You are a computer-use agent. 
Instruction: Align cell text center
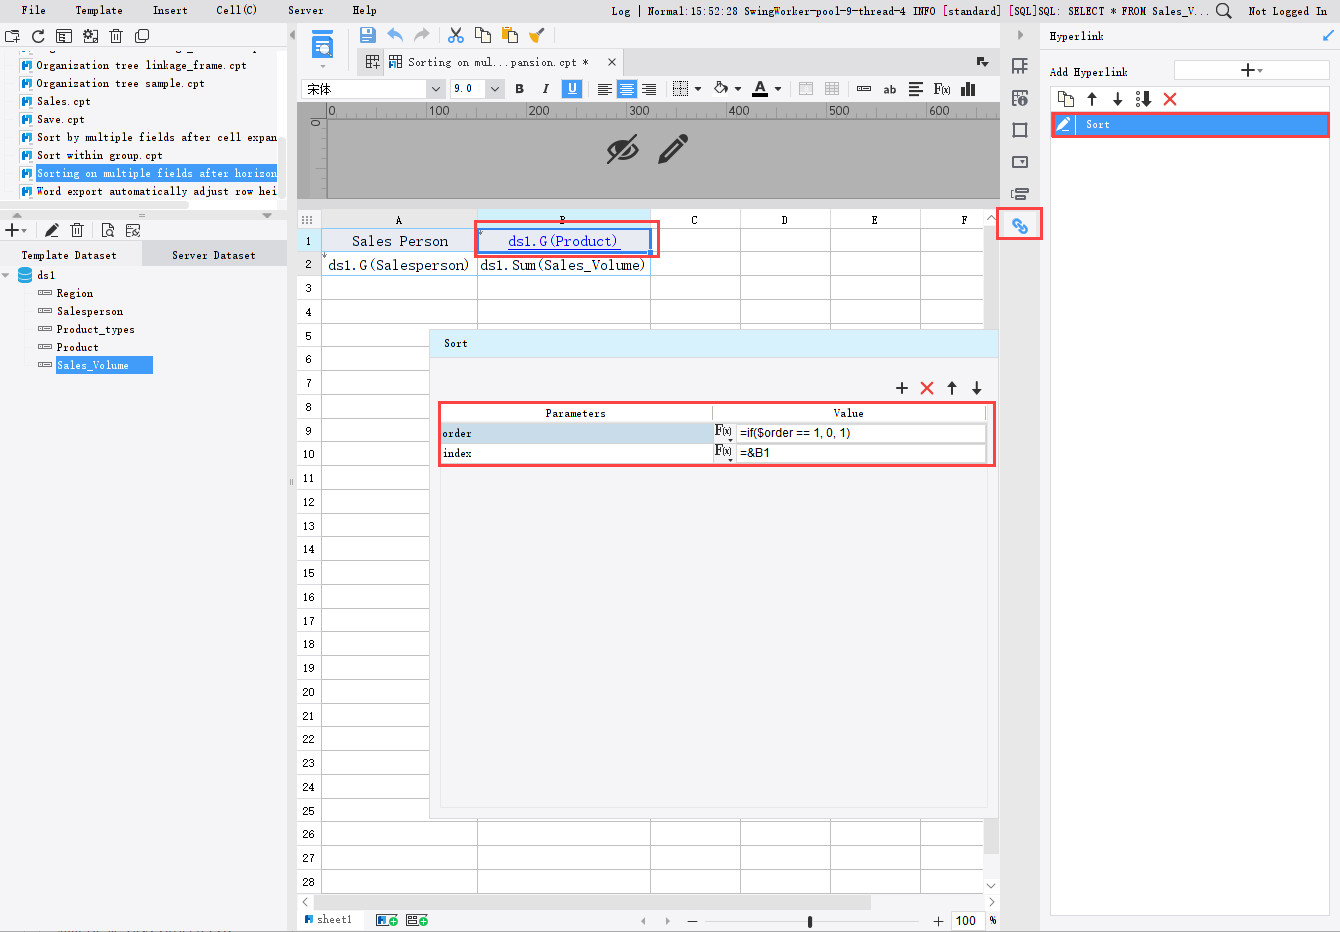627,89
